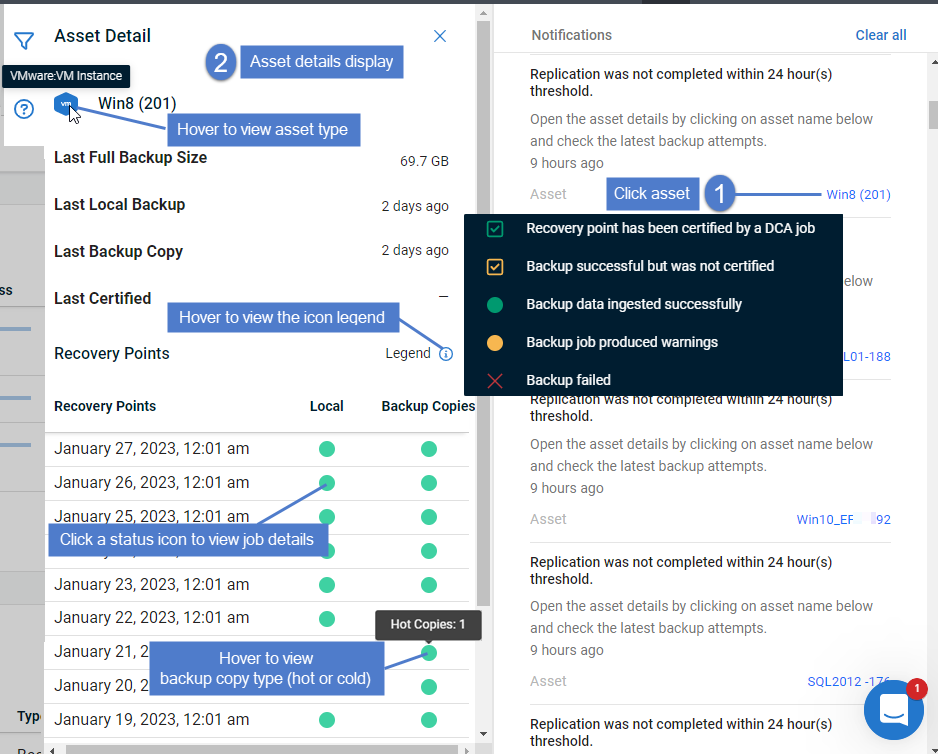The height and width of the screenshot is (754, 938).
Task: Click the Last Local Backup label
Action: coord(120,205)
